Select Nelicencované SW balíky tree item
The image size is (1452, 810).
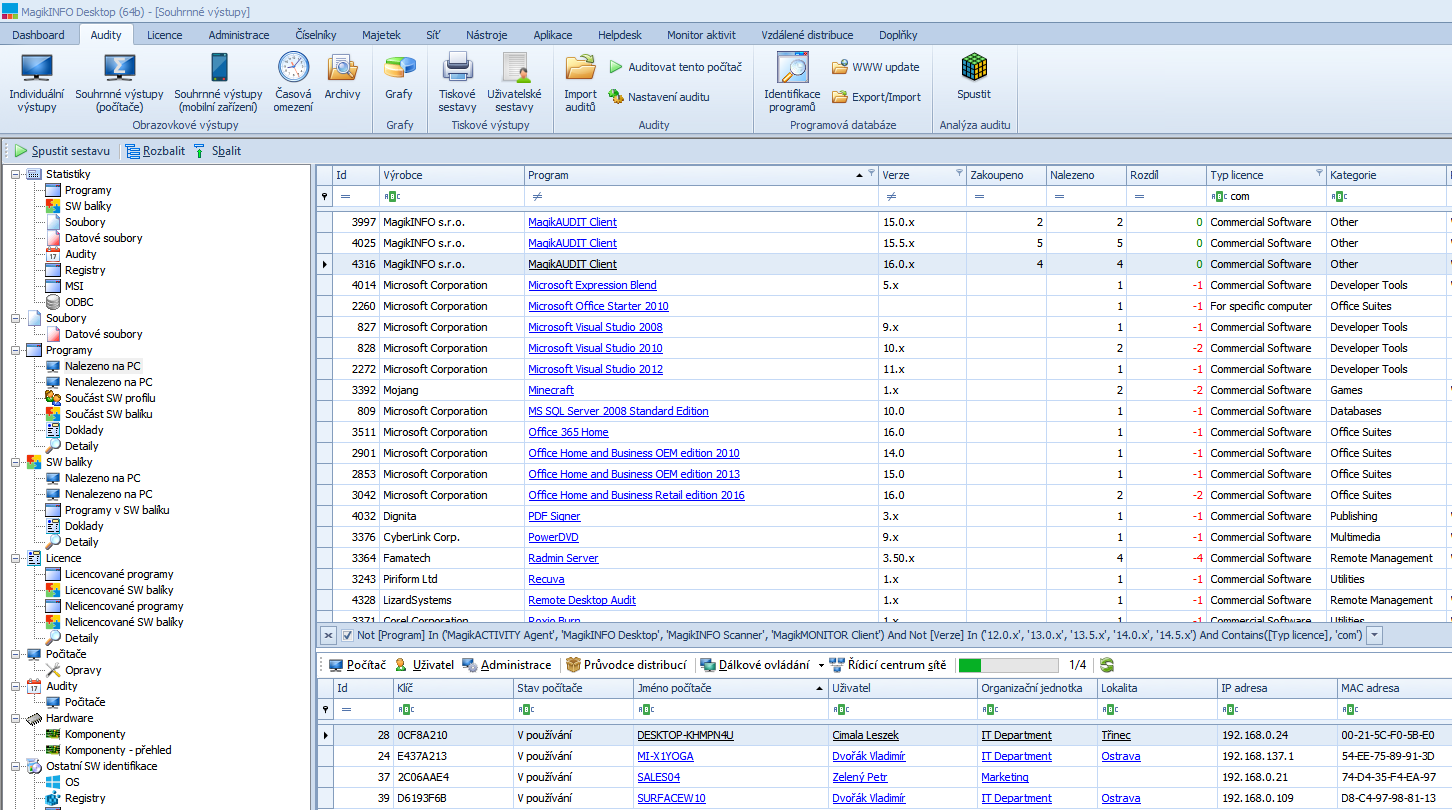pos(124,622)
